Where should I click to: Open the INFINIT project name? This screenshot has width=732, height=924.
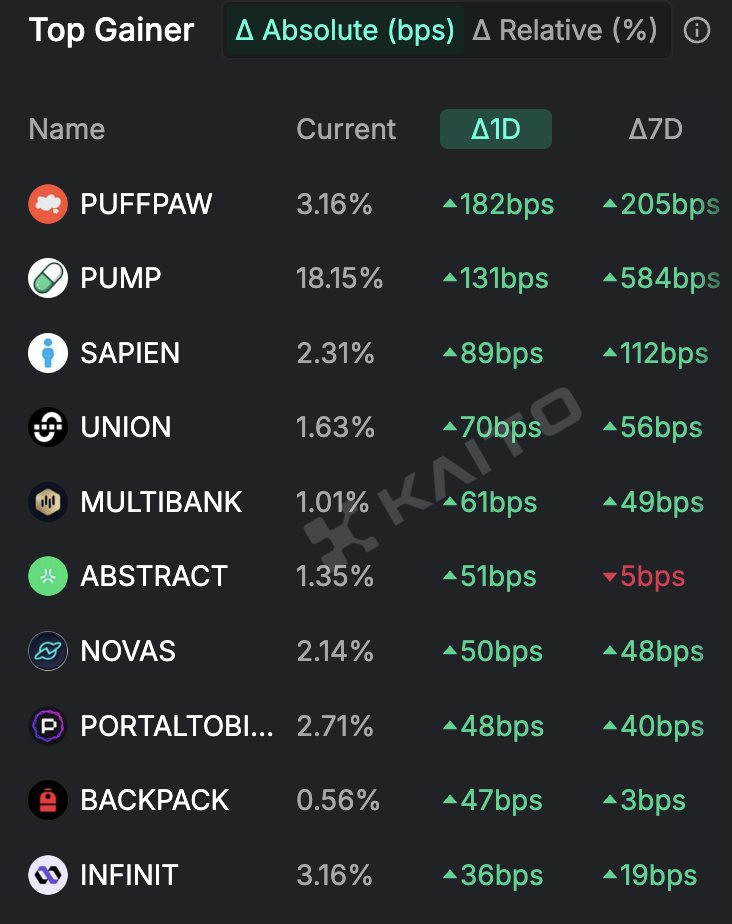coord(129,875)
